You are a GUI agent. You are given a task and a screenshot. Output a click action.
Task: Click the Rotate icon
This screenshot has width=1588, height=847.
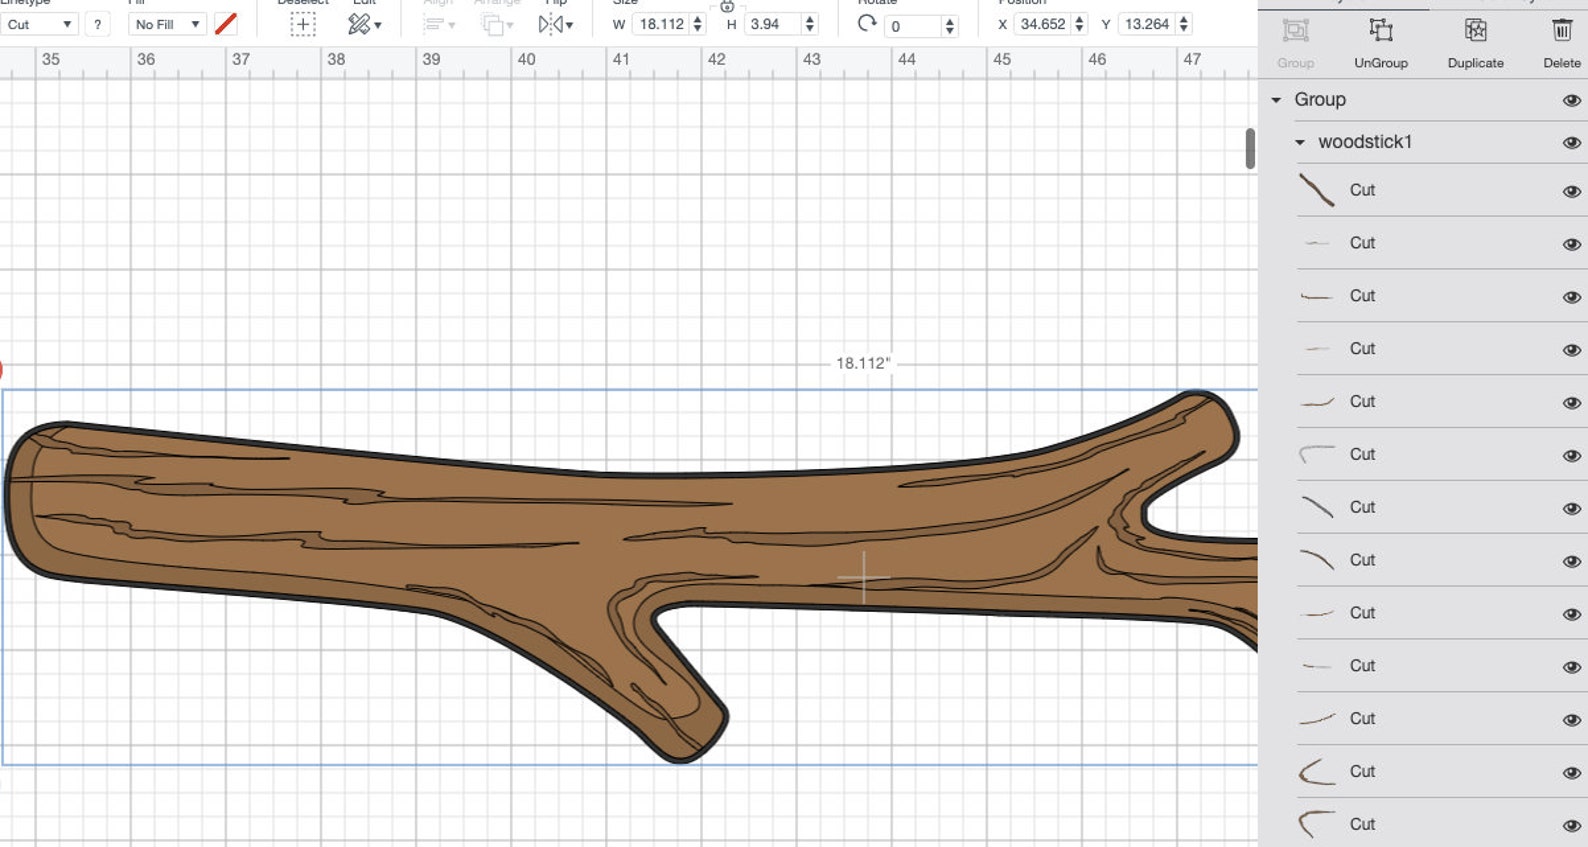click(x=867, y=23)
